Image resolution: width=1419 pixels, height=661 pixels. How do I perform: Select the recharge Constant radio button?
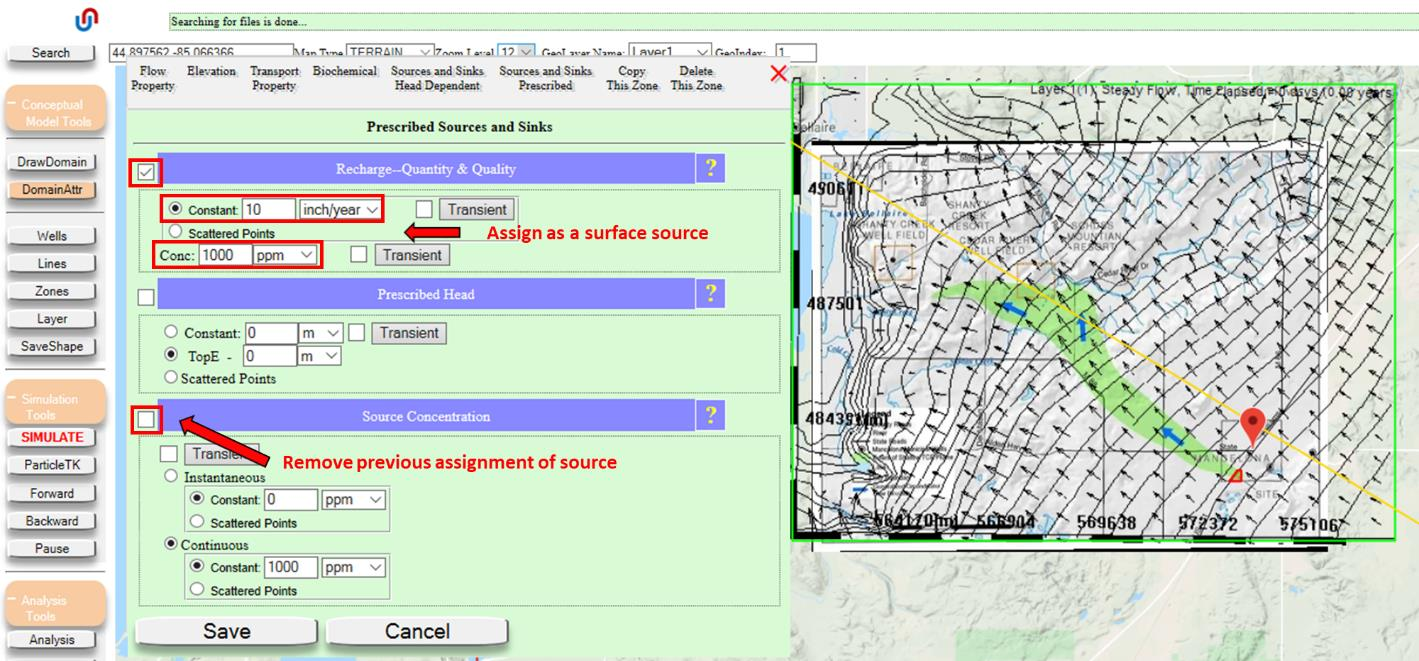[177, 210]
